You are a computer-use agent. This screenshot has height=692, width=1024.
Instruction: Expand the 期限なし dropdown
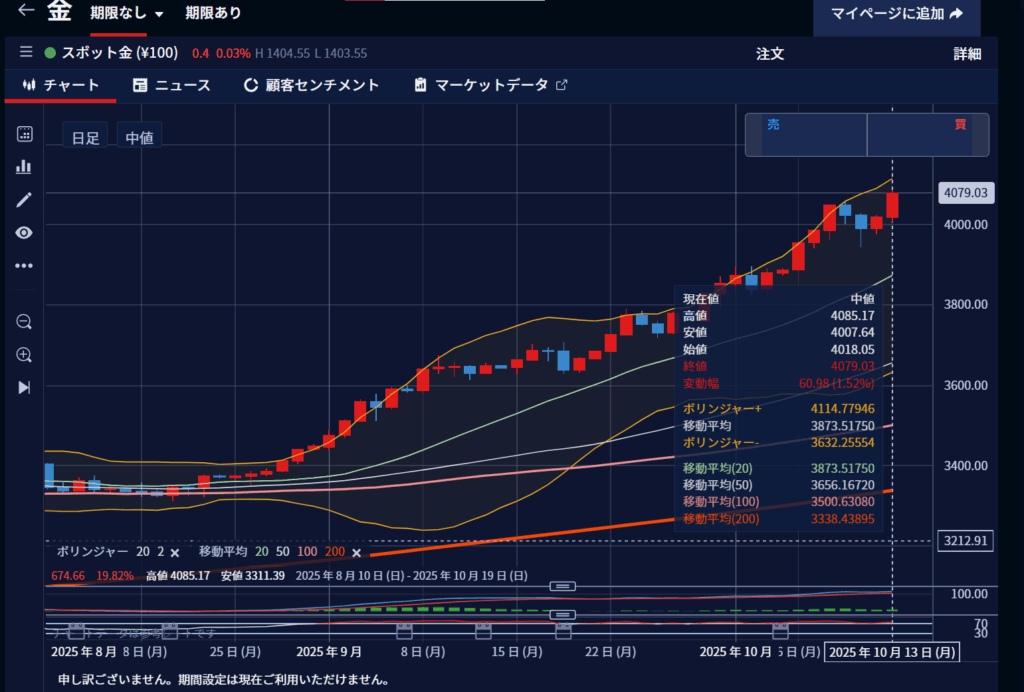pos(127,14)
